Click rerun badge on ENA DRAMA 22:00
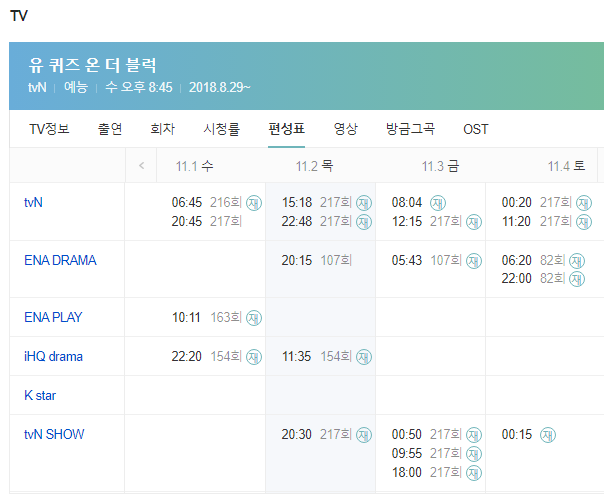 (577, 279)
